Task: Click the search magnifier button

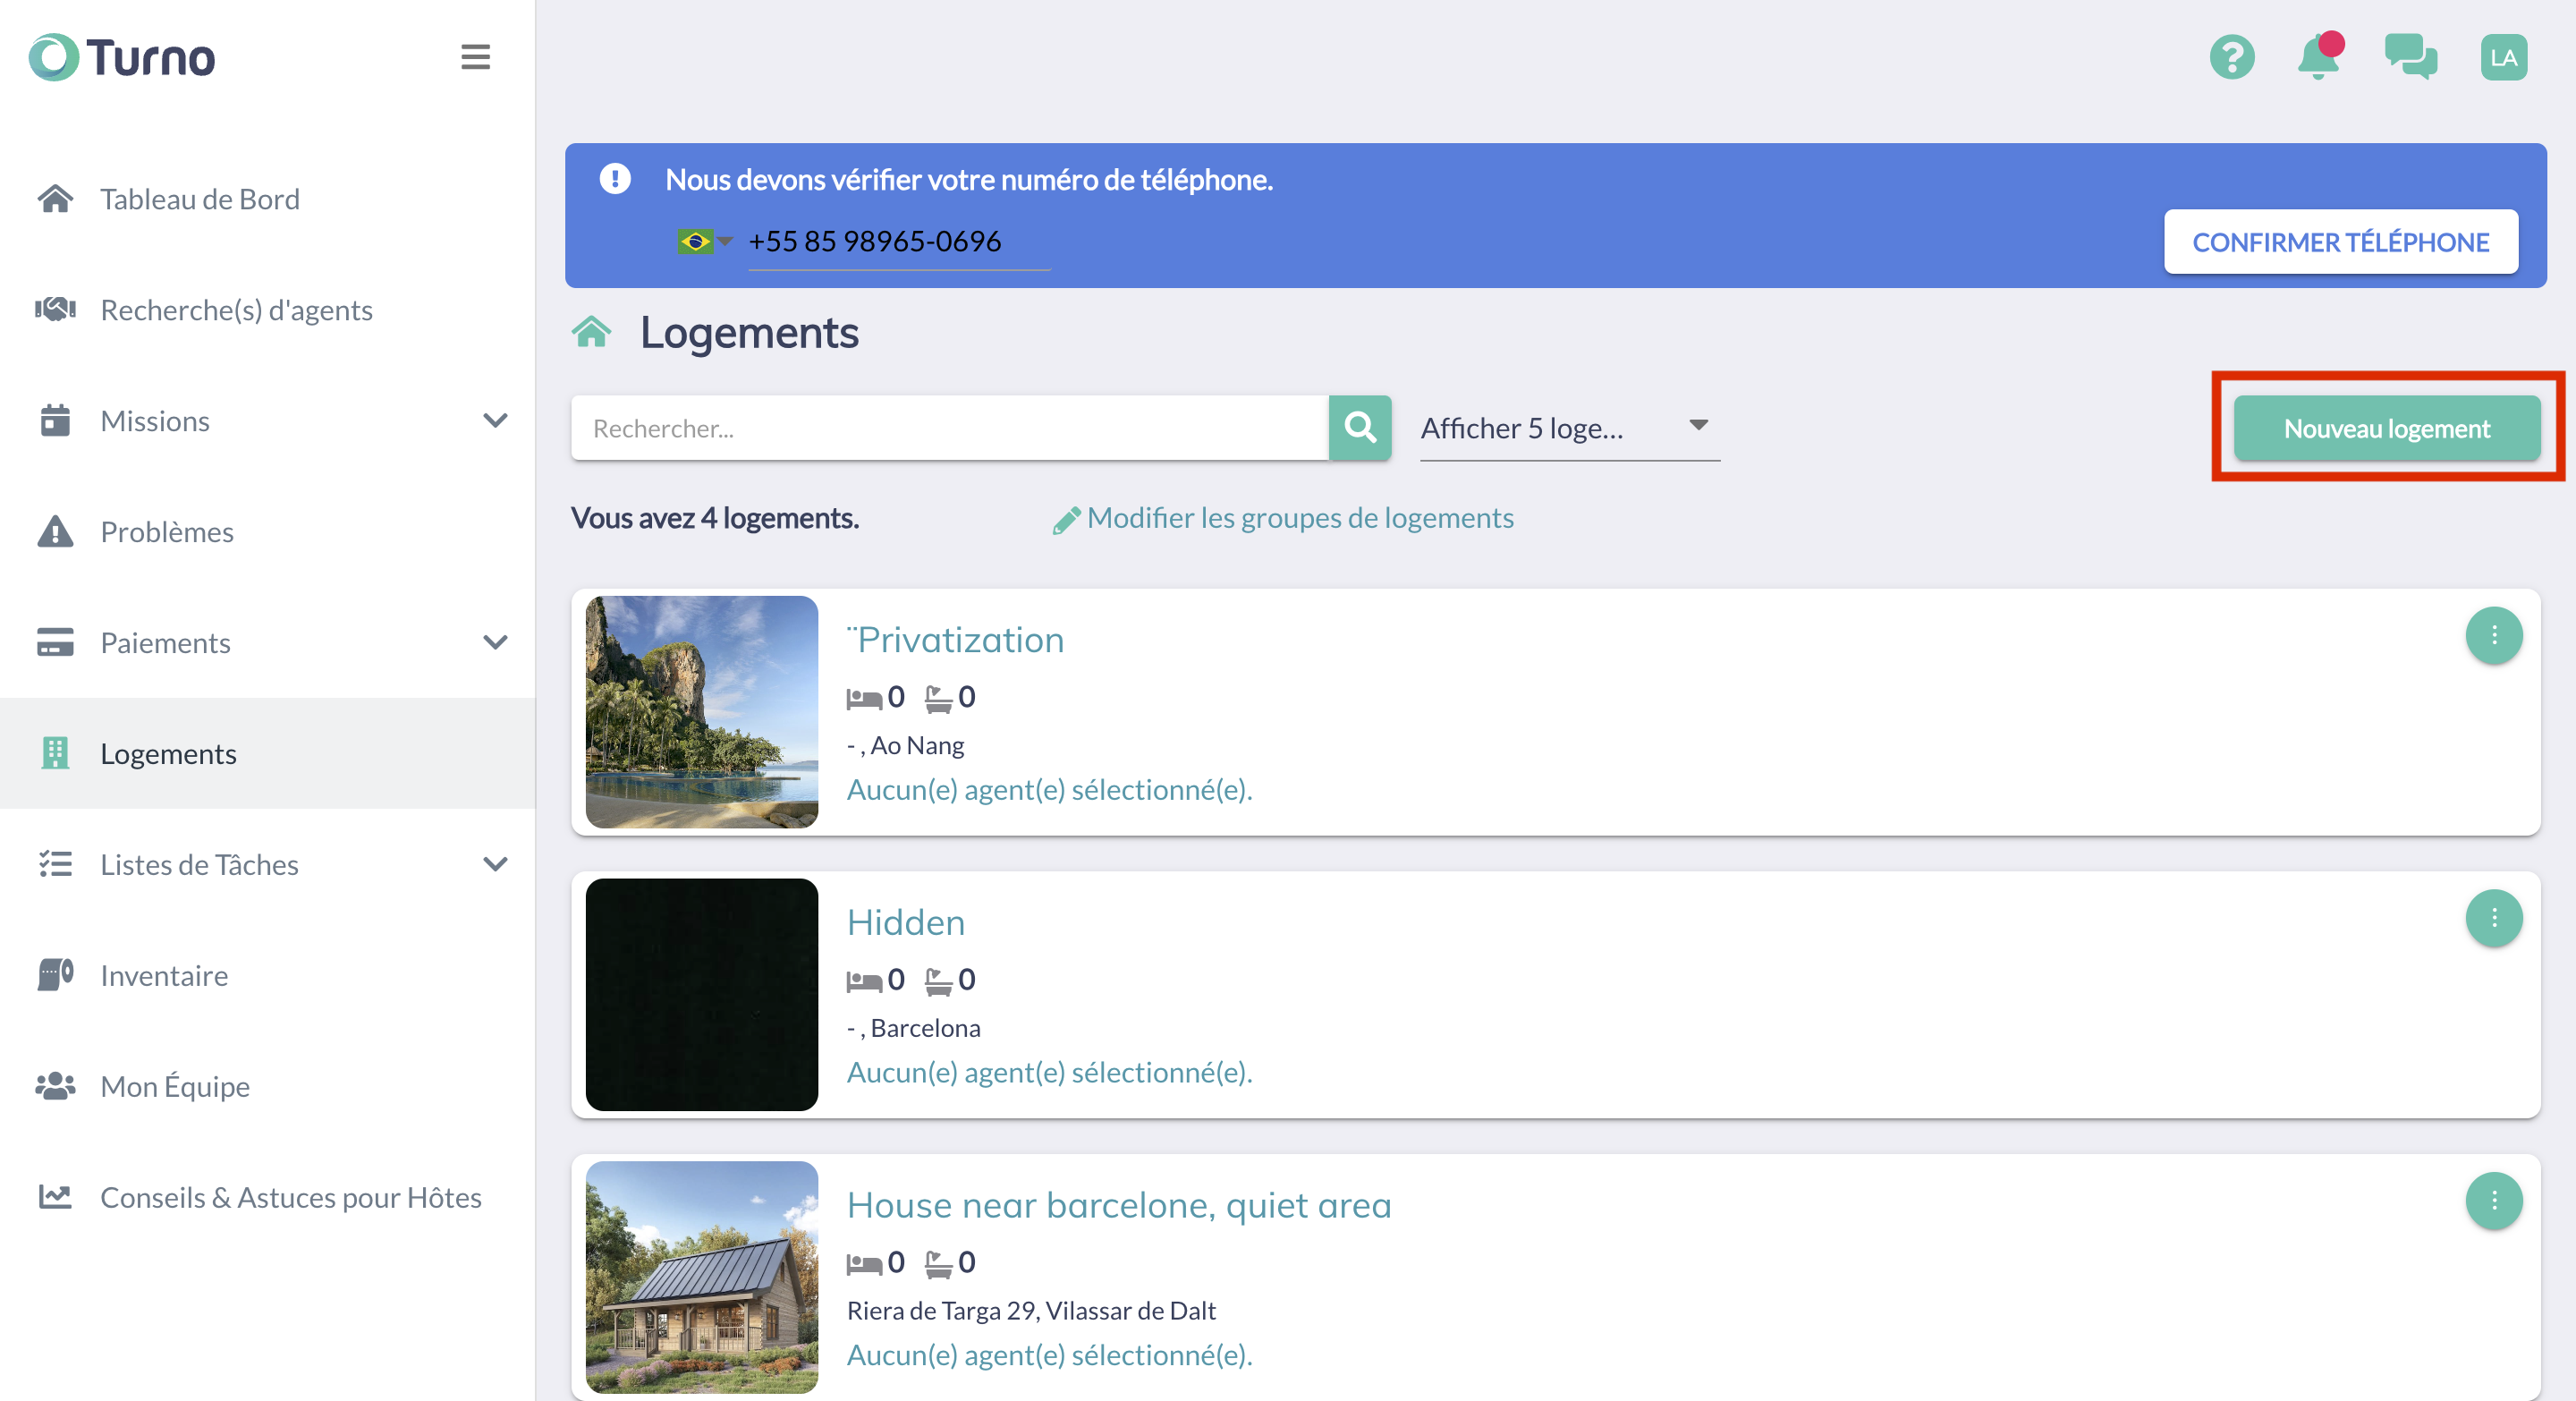Action: coord(1360,428)
